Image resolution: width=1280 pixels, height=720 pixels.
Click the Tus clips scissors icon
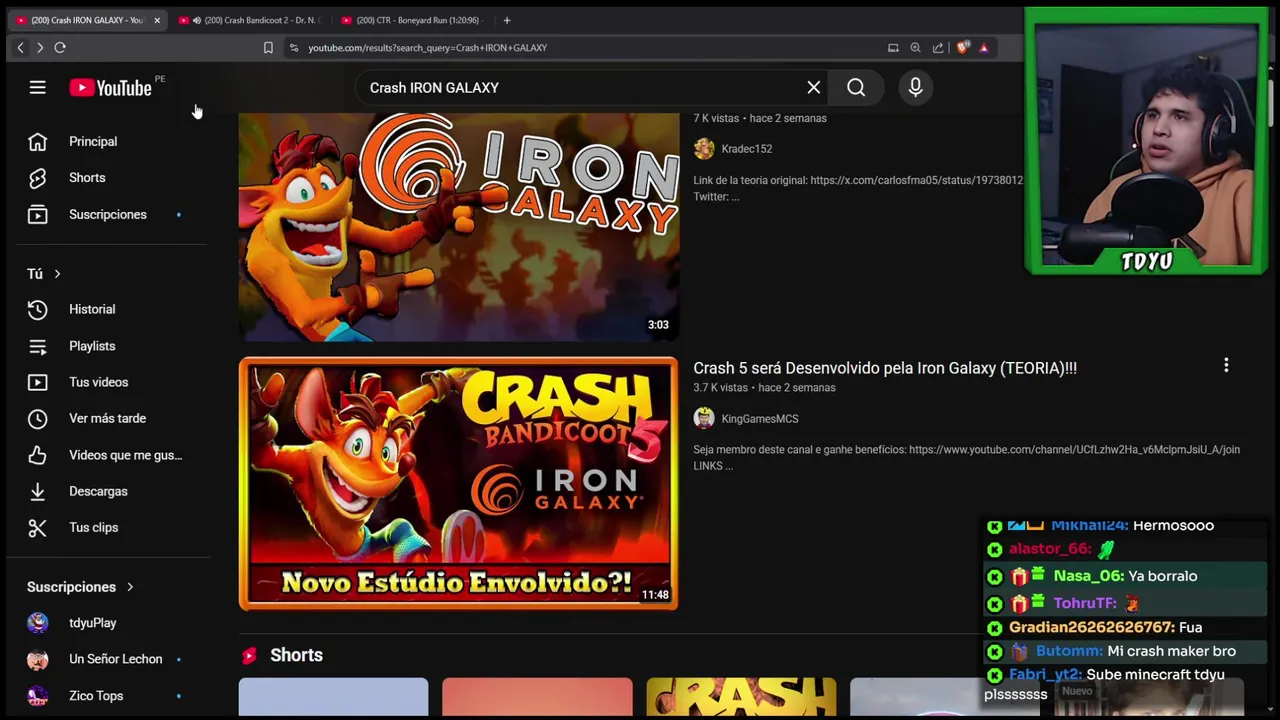[x=37, y=527]
